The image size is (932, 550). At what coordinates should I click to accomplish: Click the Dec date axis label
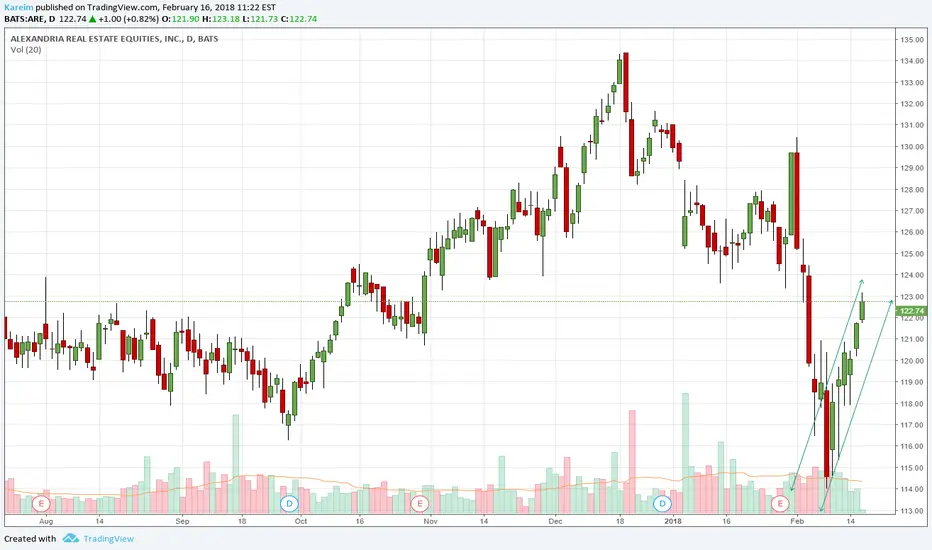pyautogui.click(x=555, y=521)
